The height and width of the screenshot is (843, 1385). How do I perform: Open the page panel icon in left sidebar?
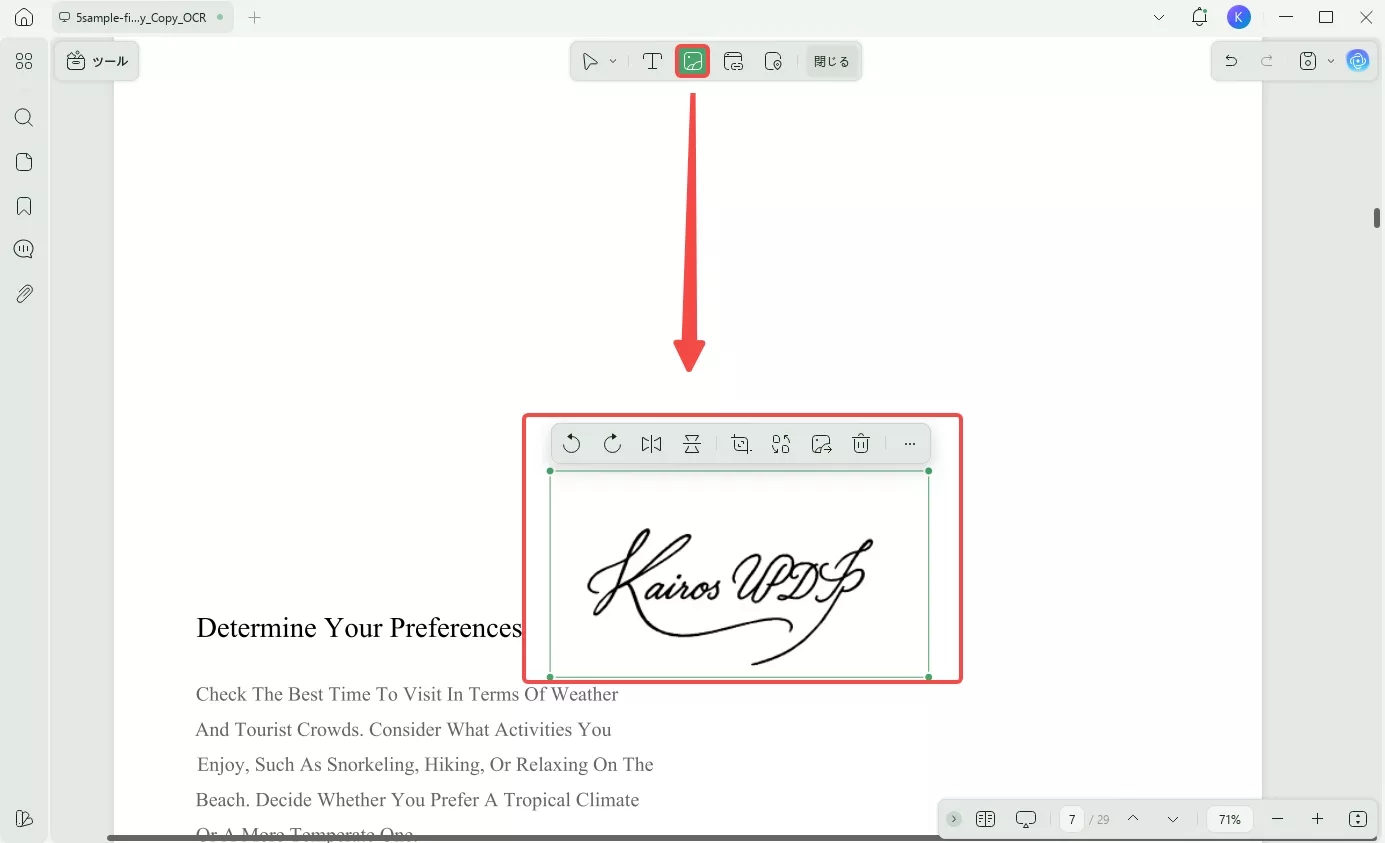point(24,162)
